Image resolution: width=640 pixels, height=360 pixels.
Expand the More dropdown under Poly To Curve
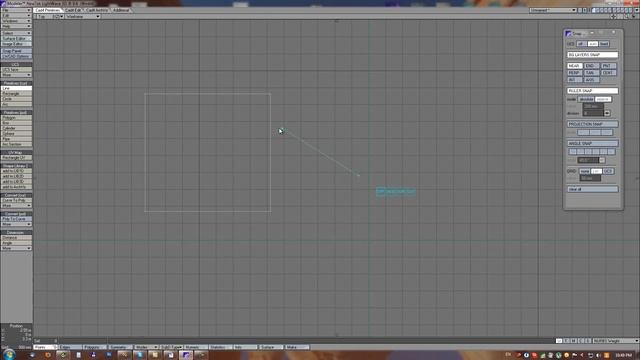pyautogui.click(x=16, y=224)
